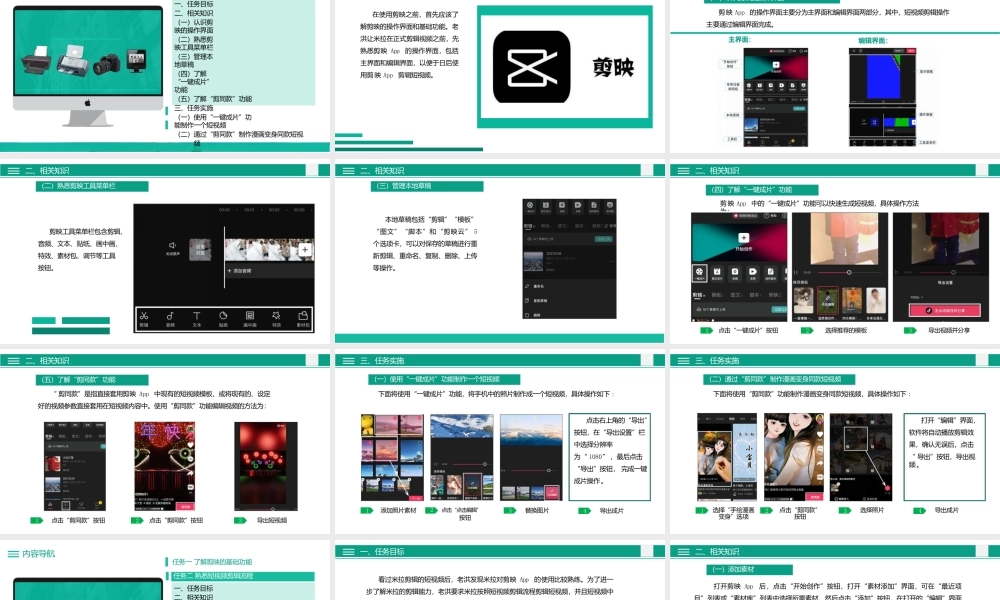Click the 剪辑 tab in 一键成片 slide's app screen
Screen dimensions: 1000x600
698,295
